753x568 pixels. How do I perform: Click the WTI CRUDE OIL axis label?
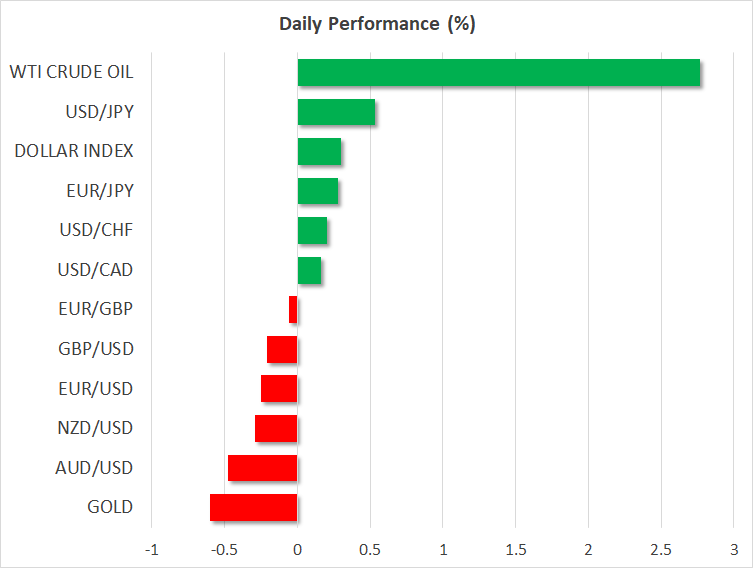(71, 72)
